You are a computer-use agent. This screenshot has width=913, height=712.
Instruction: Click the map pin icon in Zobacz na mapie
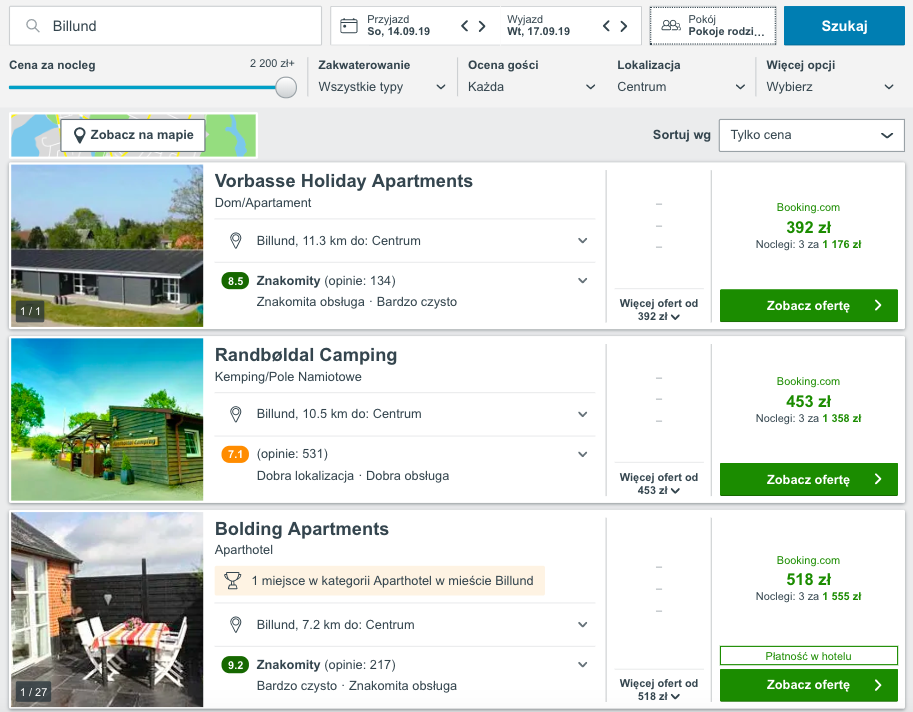80,136
